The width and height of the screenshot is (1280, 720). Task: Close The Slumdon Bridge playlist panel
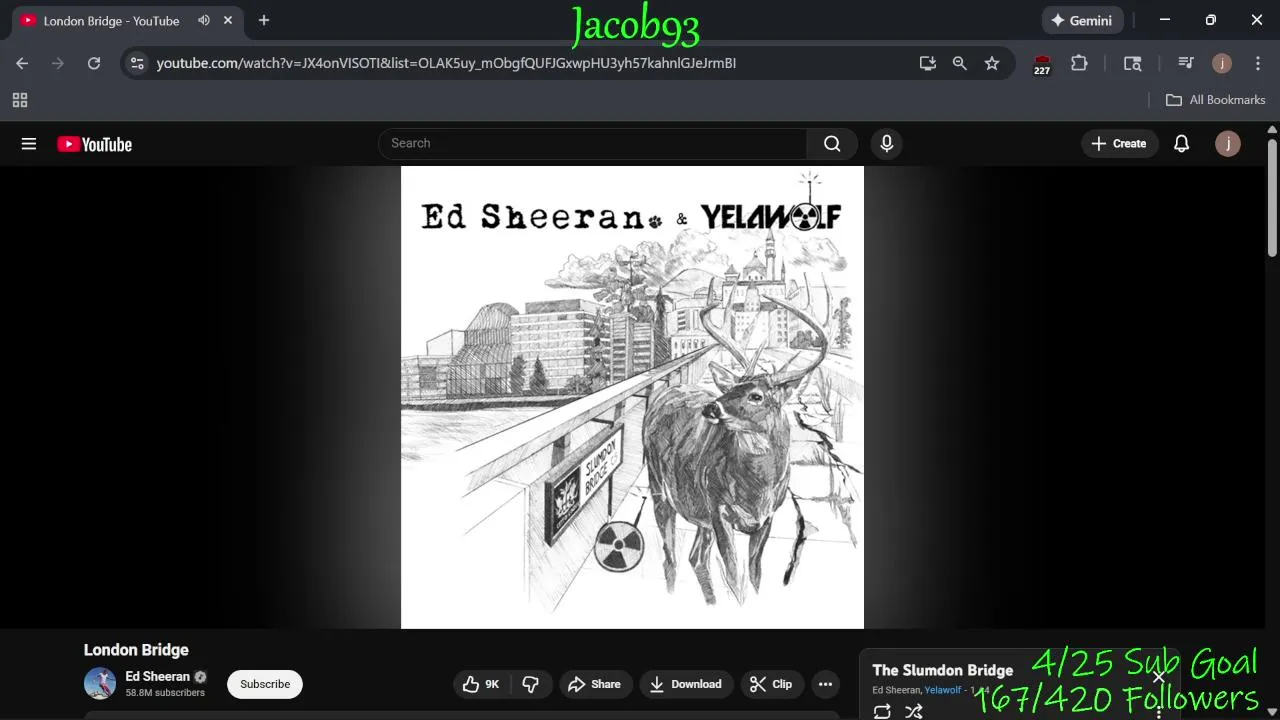pyautogui.click(x=1159, y=677)
